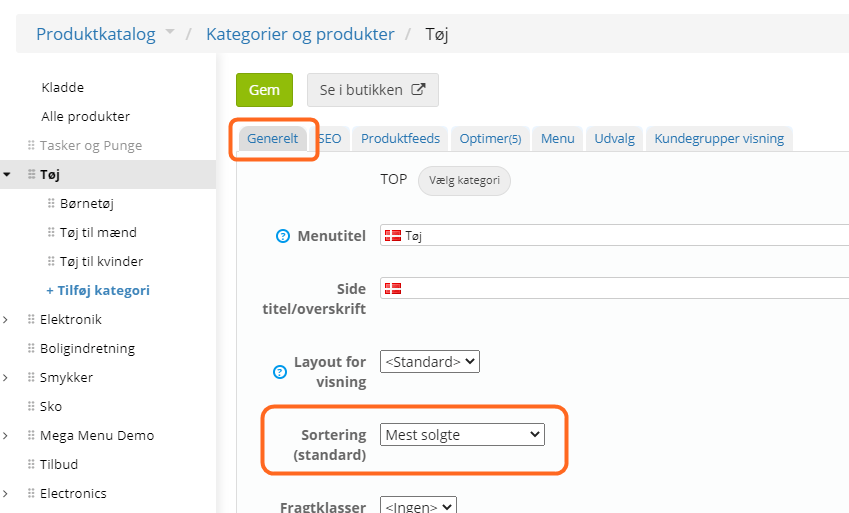Click drag handle beside Elektronik

coord(31,320)
